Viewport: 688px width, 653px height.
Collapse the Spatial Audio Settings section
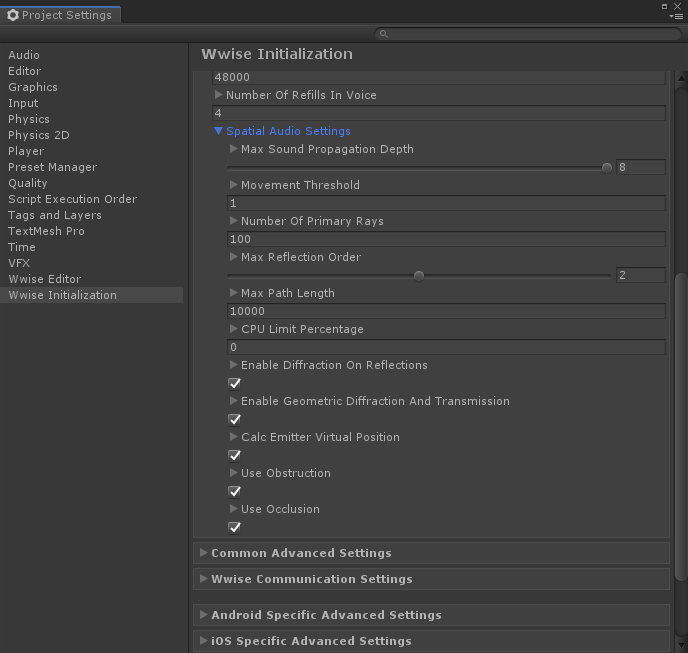[219, 131]
